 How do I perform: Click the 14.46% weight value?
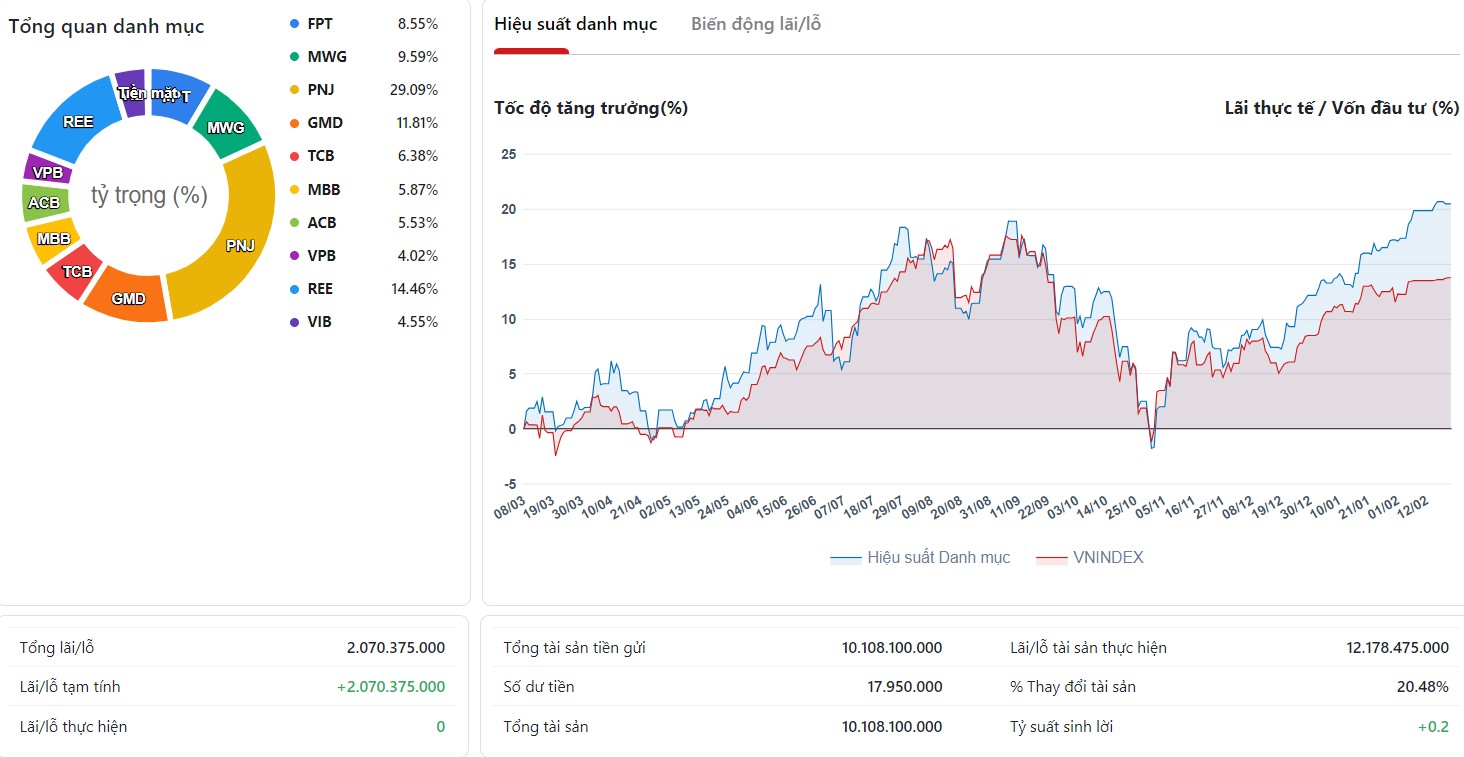click(x=414, y=289)
